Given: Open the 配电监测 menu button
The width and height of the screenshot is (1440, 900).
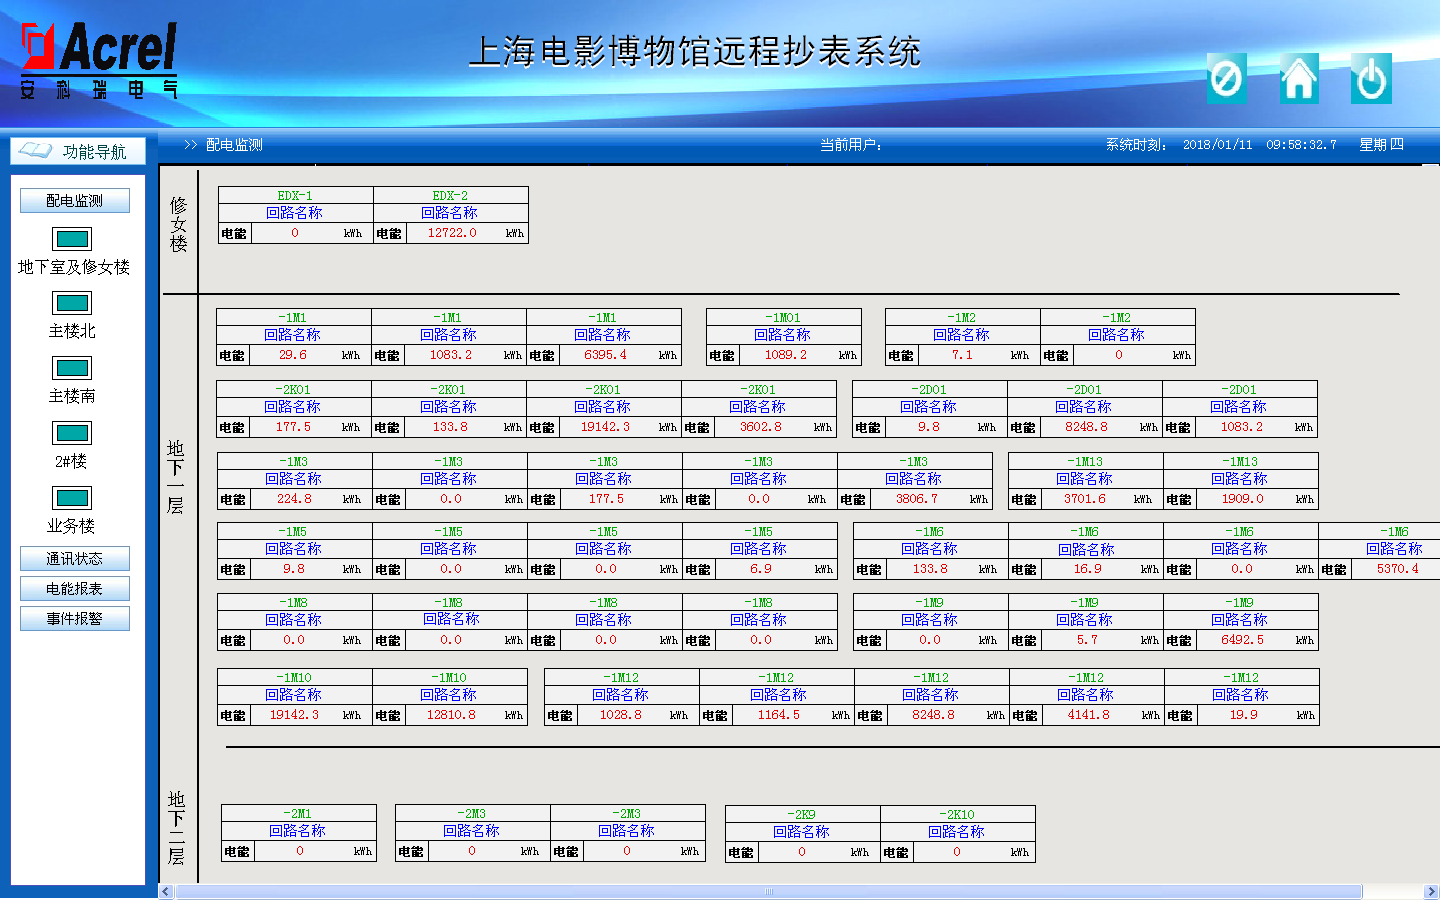Looking at the screenshot, I should click(75, 201).
